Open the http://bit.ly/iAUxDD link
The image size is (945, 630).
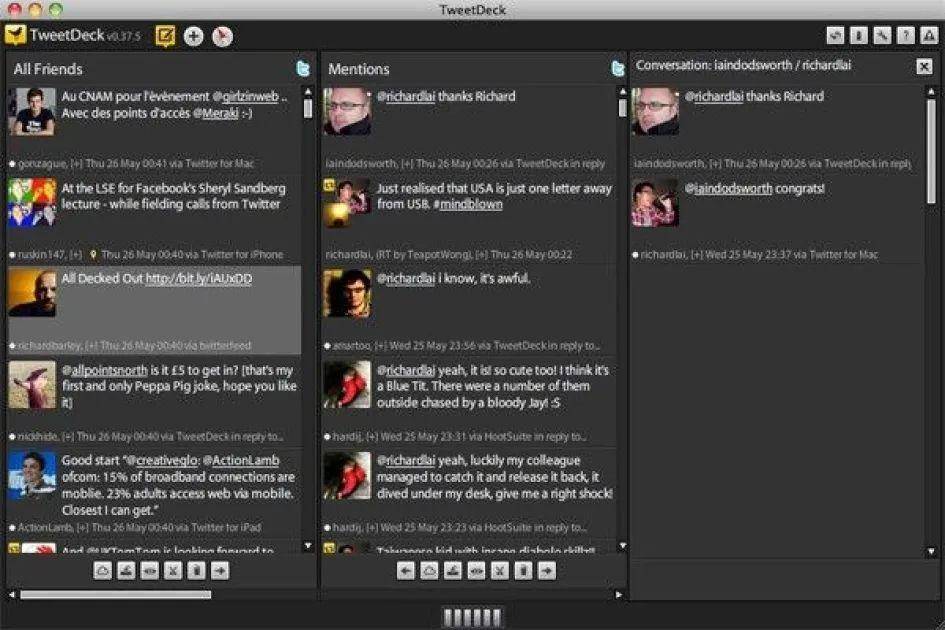pyautogui.click(x=199, y=279)
